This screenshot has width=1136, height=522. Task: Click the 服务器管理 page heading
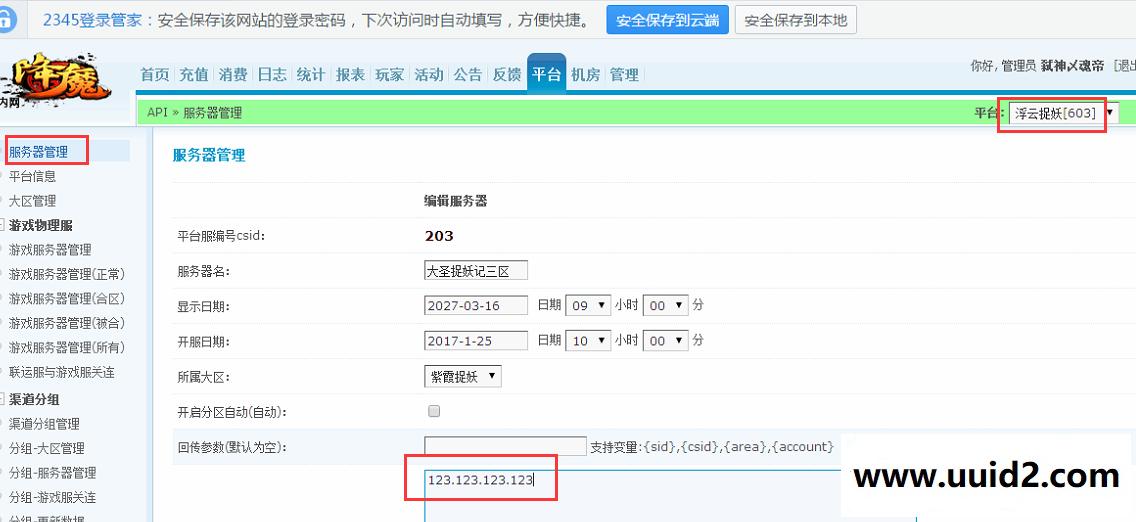pyautogui.click(x=209, y=155)
